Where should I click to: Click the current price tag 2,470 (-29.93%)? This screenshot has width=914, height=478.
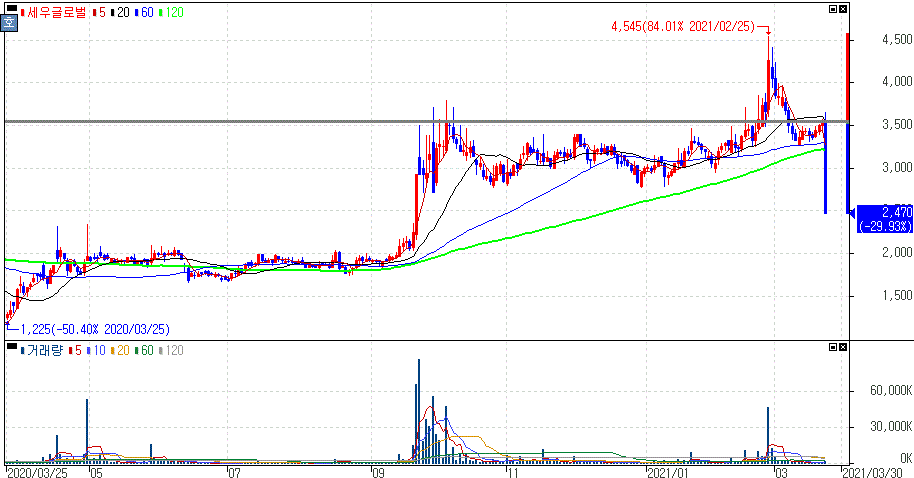point(884,219)
